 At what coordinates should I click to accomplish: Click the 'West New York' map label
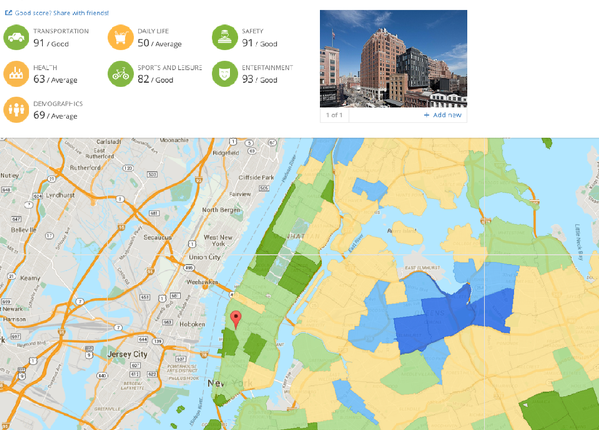coord(218,240)
